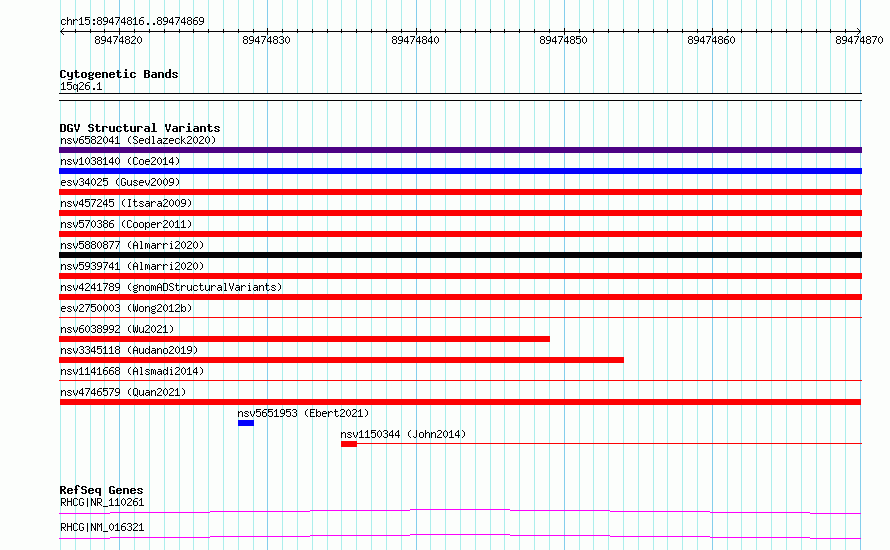
Task: Open the esv2750003 (Wong2012b) label
Action: point(126,308)
